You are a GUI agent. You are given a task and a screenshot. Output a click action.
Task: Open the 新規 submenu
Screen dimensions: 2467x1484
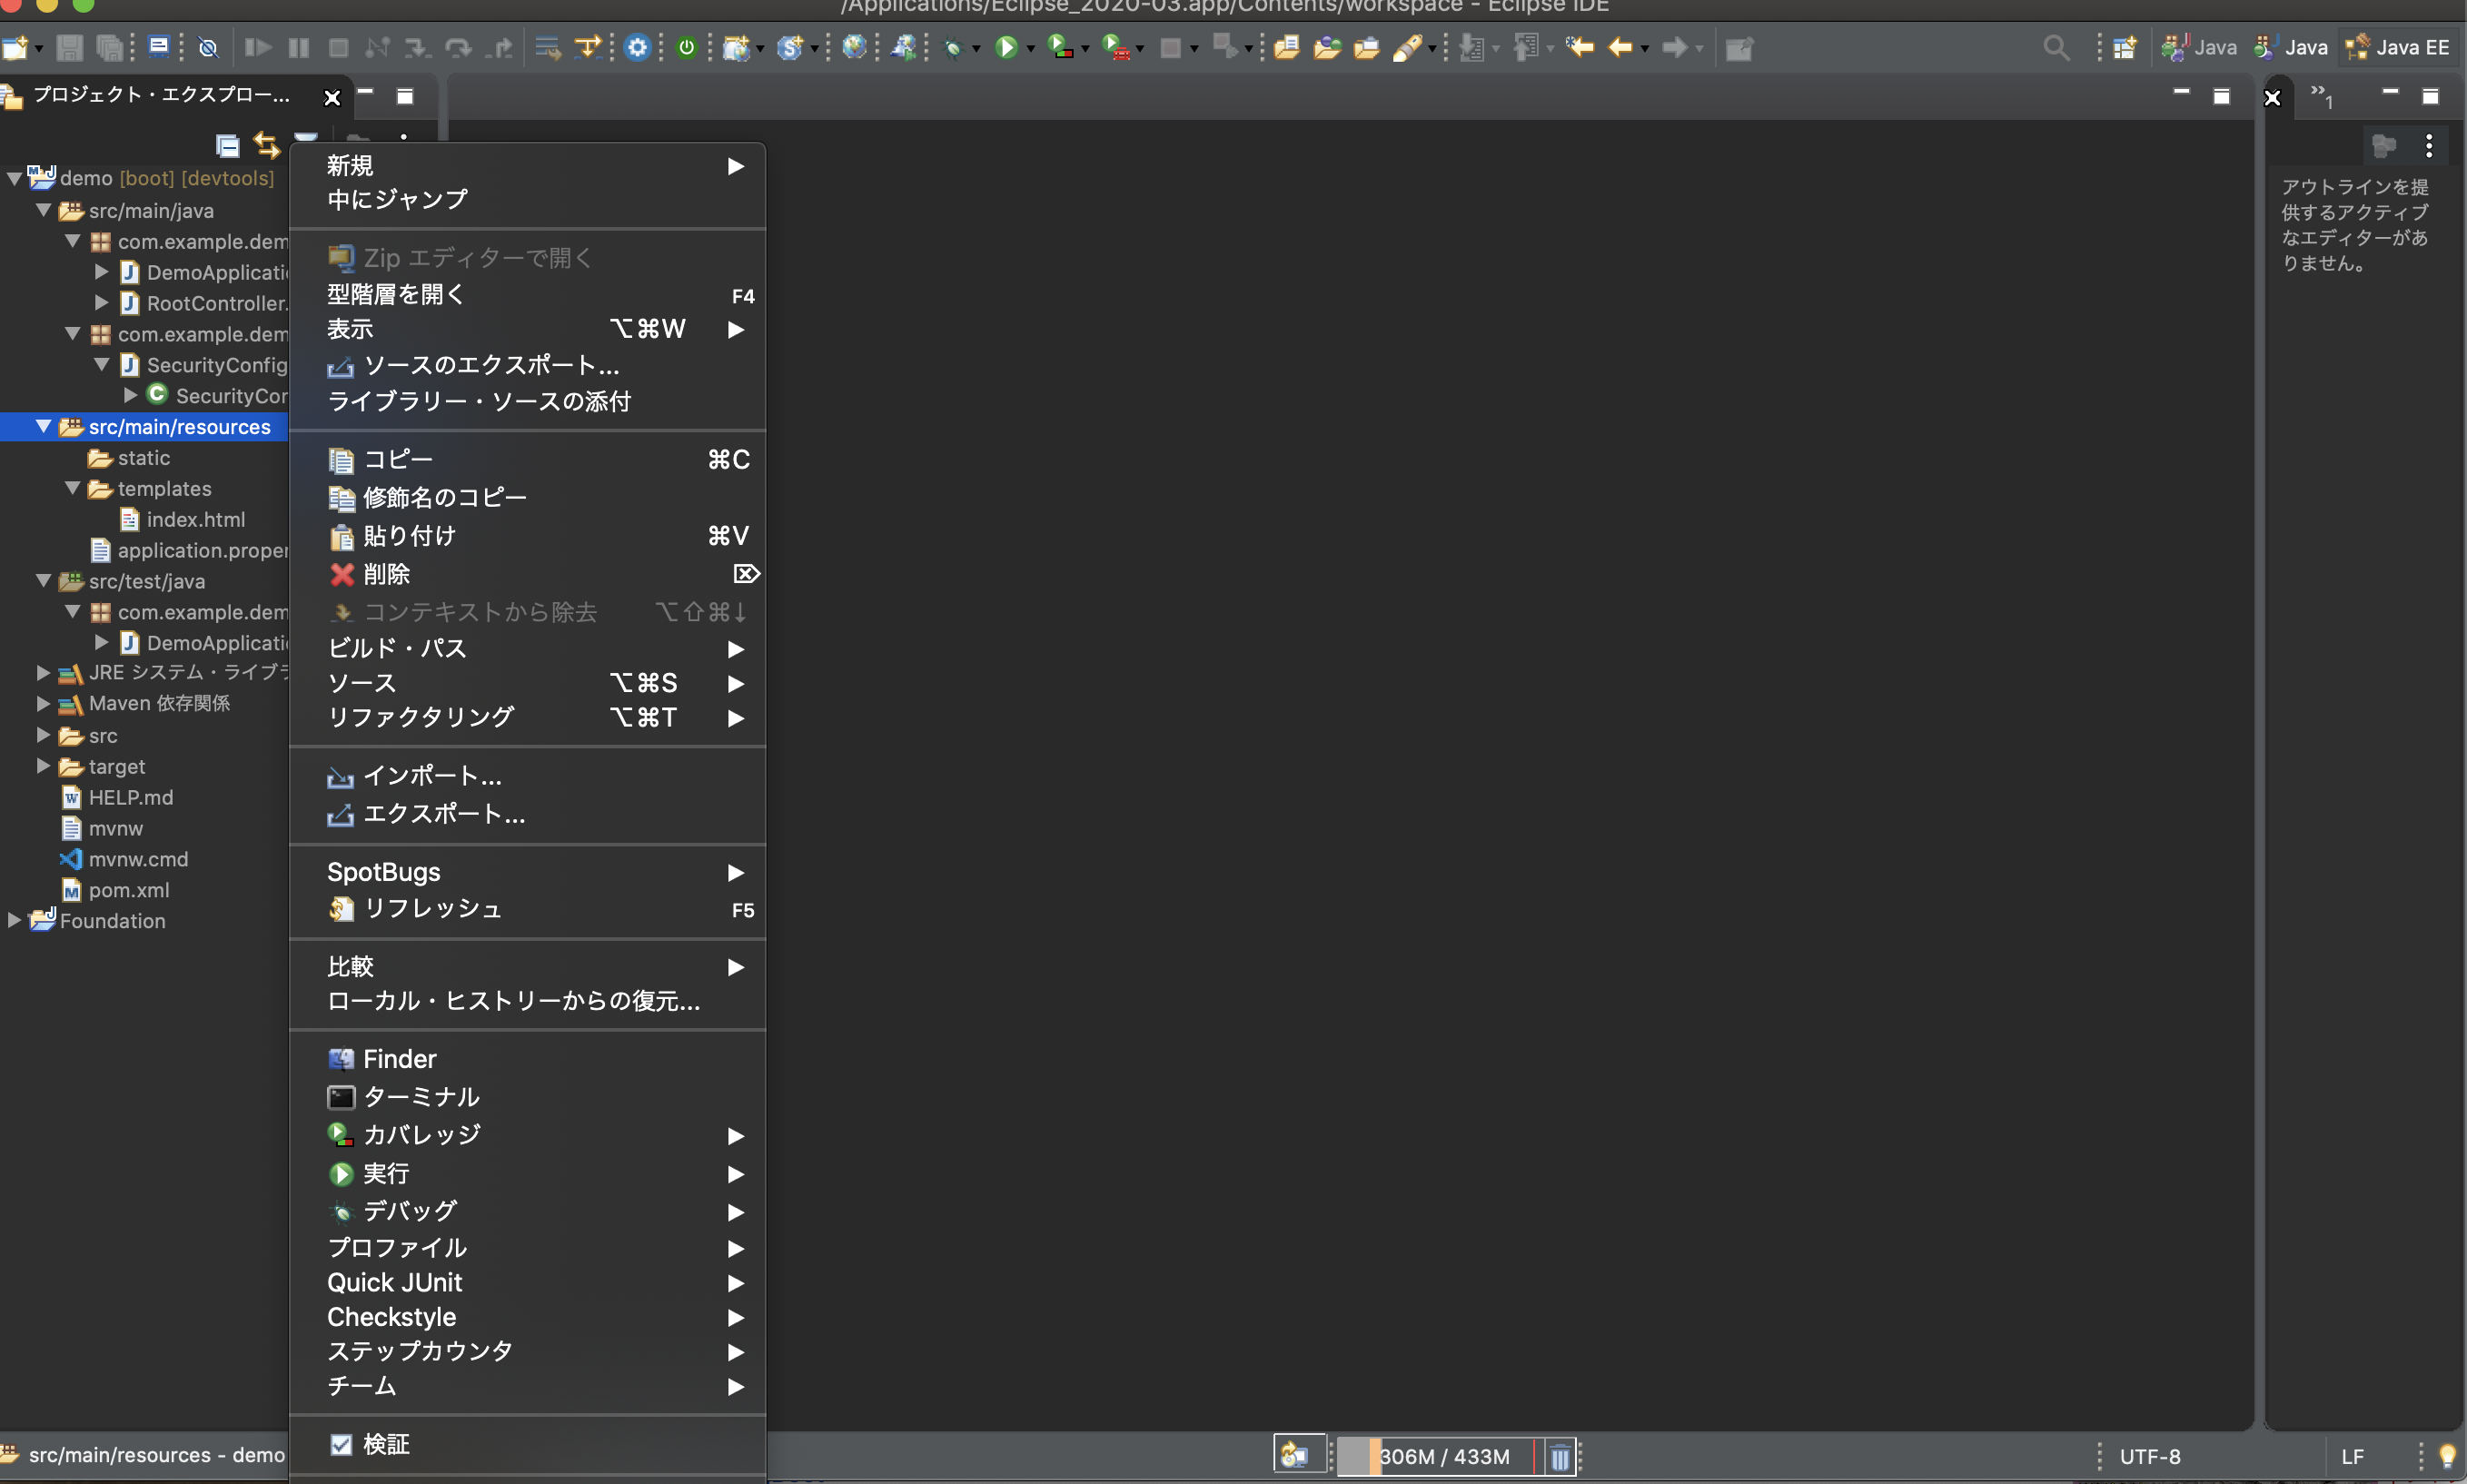pyautogui.click(x=528, y=166)
